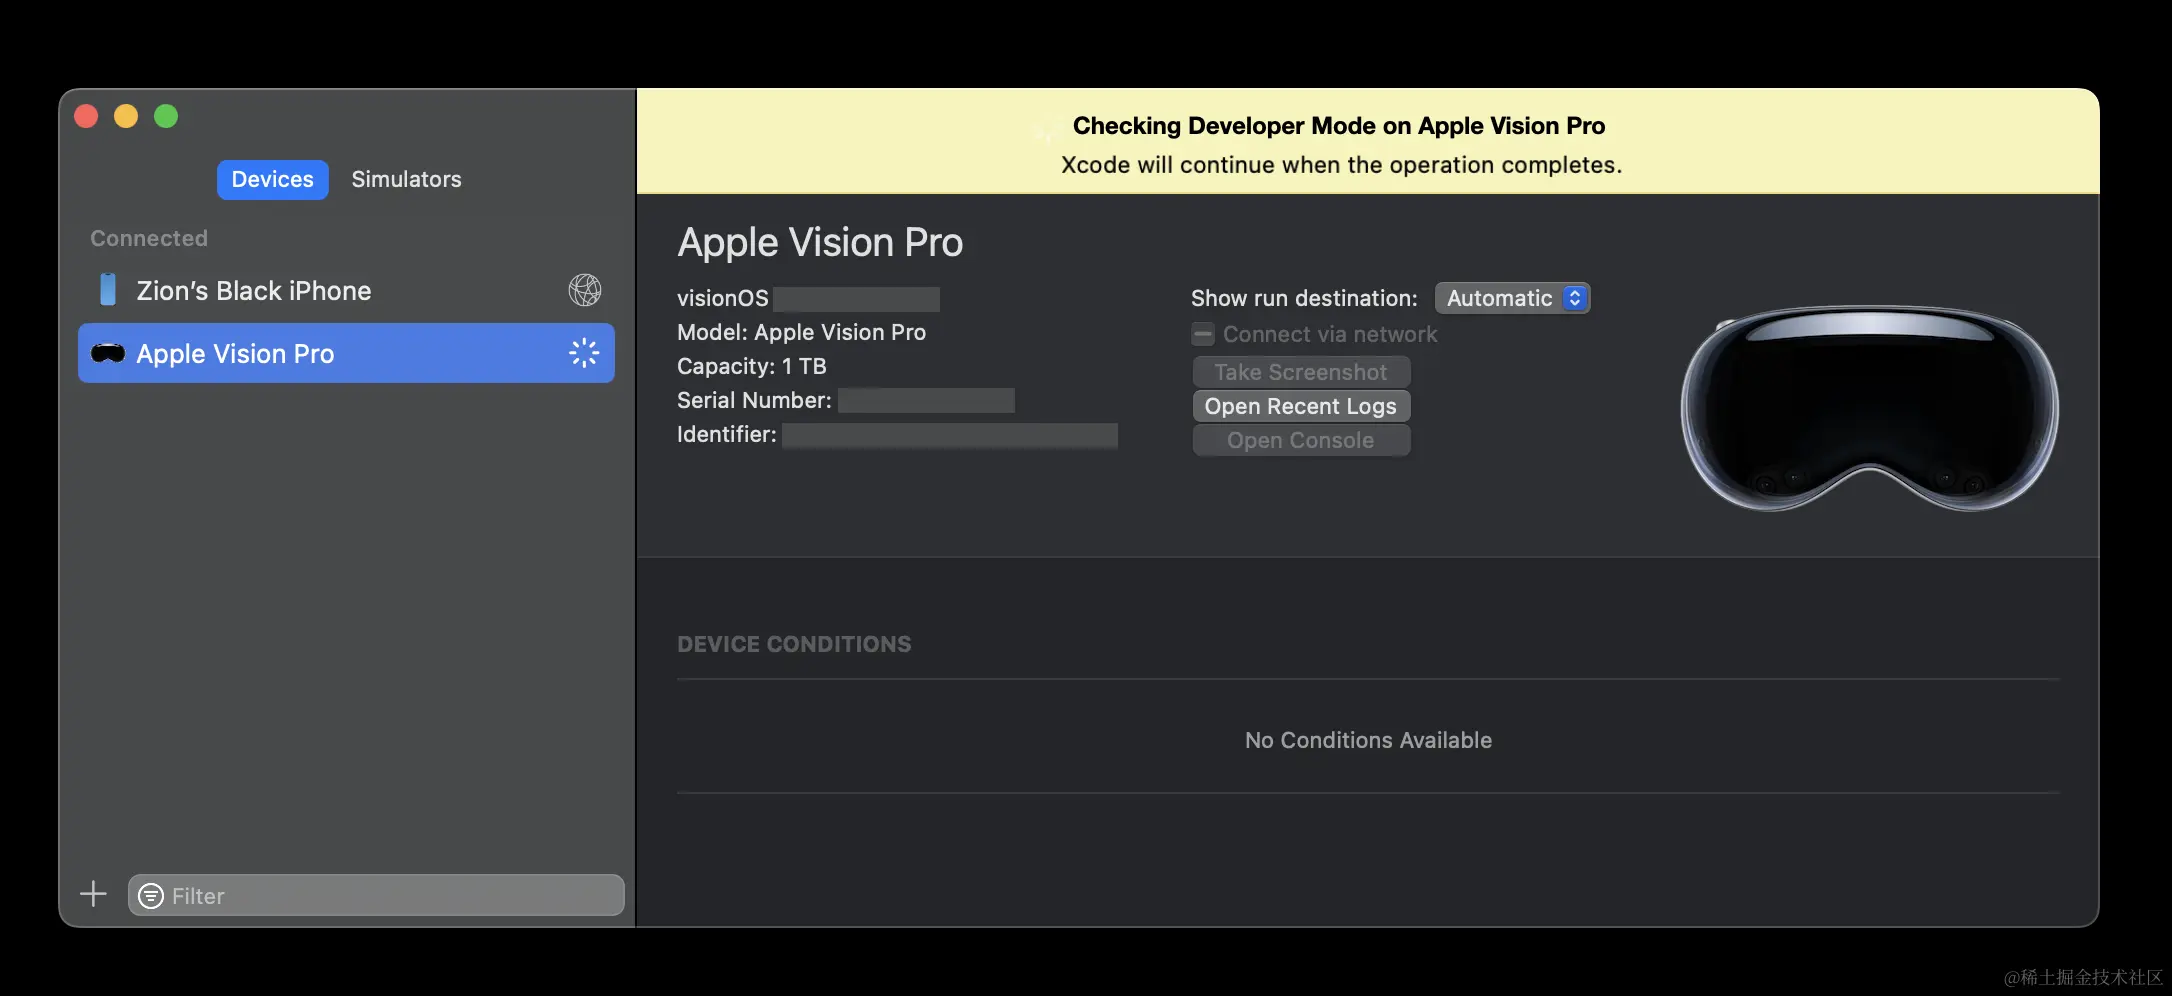This screenshot has width=2172, height=996.
Task: Click the Vision Pro headset icon in sidebar
Action: 108,353
